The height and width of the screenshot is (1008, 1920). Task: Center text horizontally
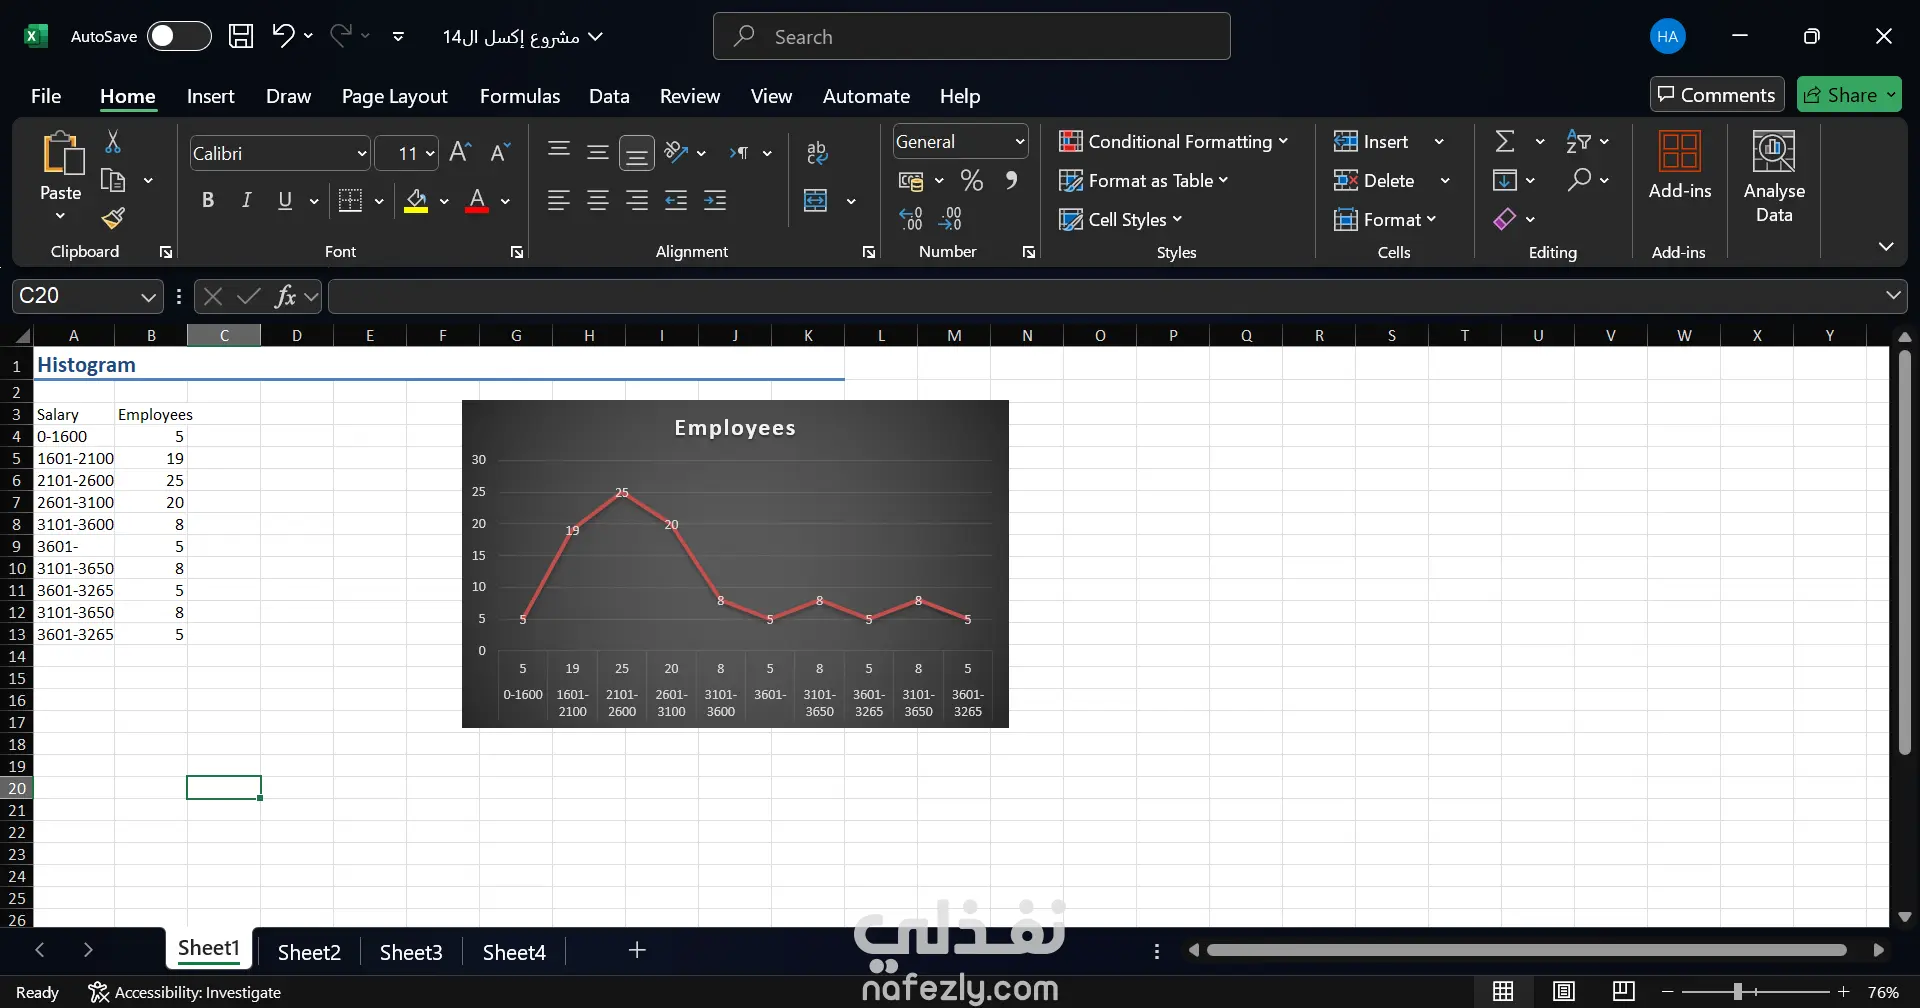[x=598, y=201]
